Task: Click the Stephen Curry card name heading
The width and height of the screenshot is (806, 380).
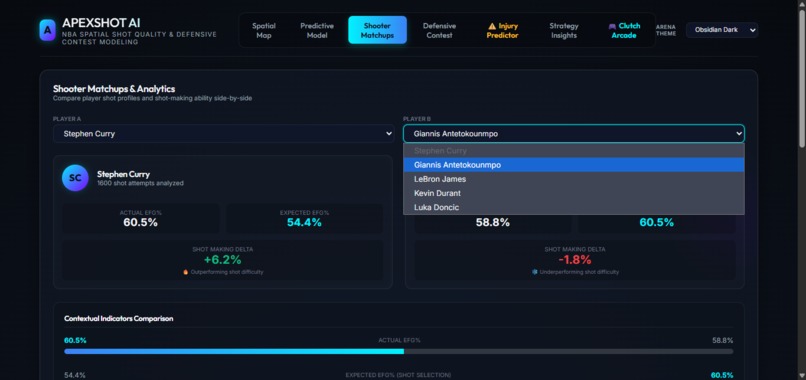Action: click(x=123, y=174)
